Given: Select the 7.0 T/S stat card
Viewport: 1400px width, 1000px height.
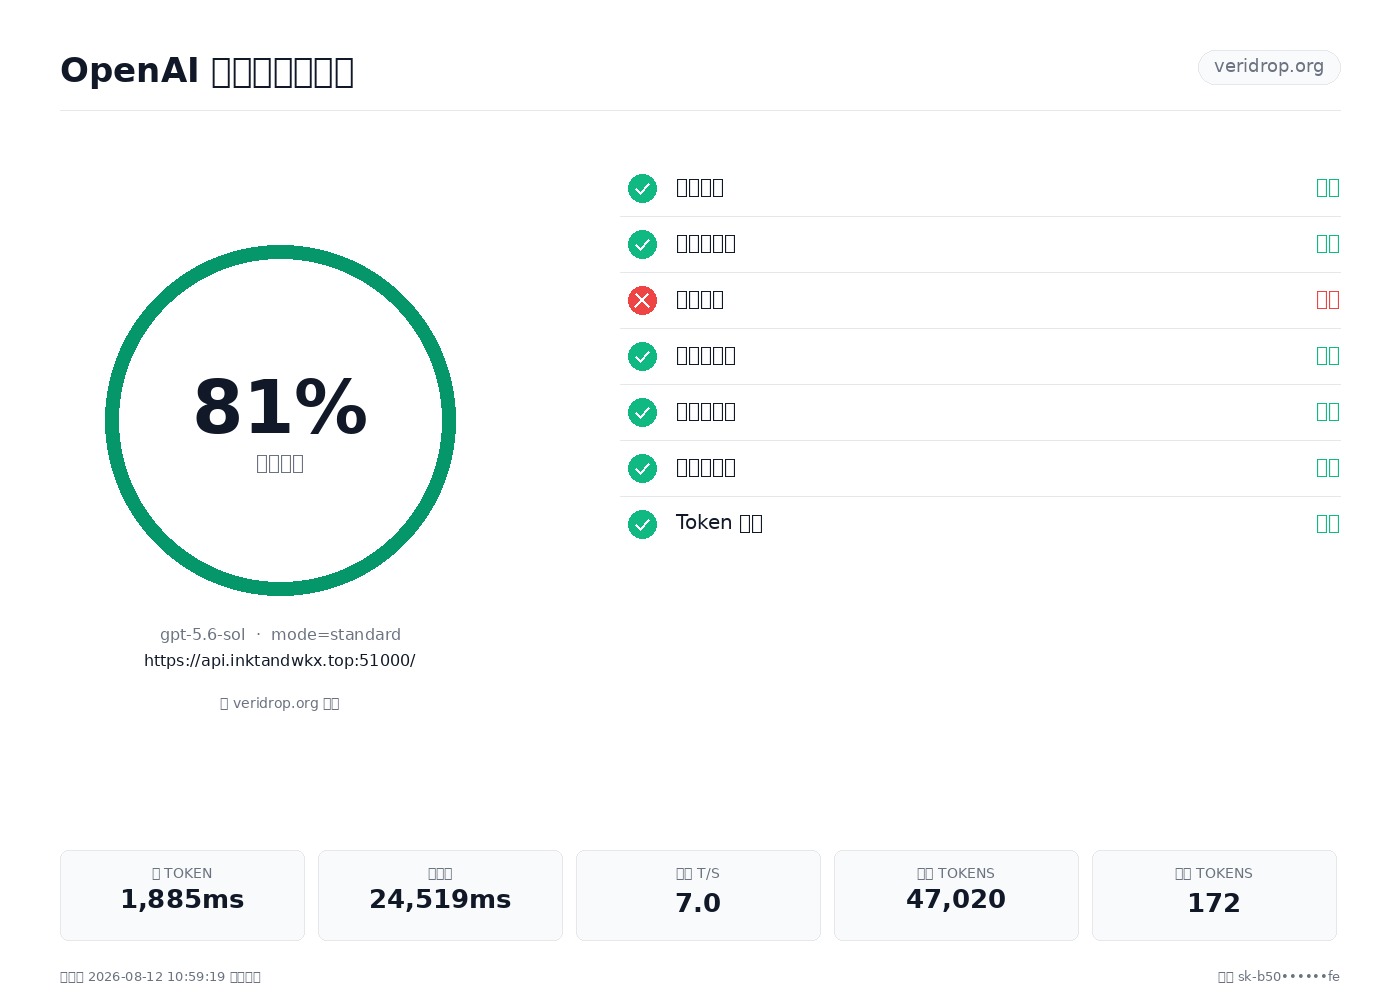Looking at the screenshot, I should pos(698,895).
